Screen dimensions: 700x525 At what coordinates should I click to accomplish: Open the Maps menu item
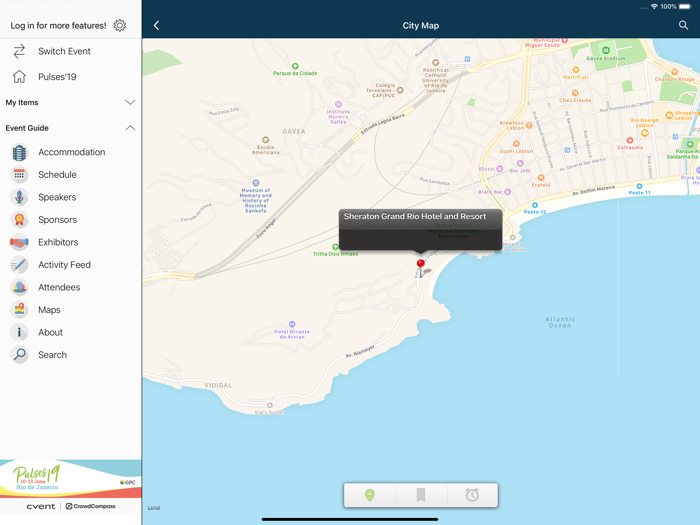[49, 310]
